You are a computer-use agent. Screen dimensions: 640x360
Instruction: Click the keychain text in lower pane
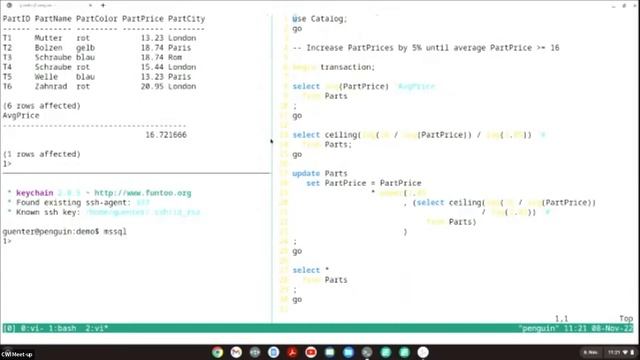point(35,193)
